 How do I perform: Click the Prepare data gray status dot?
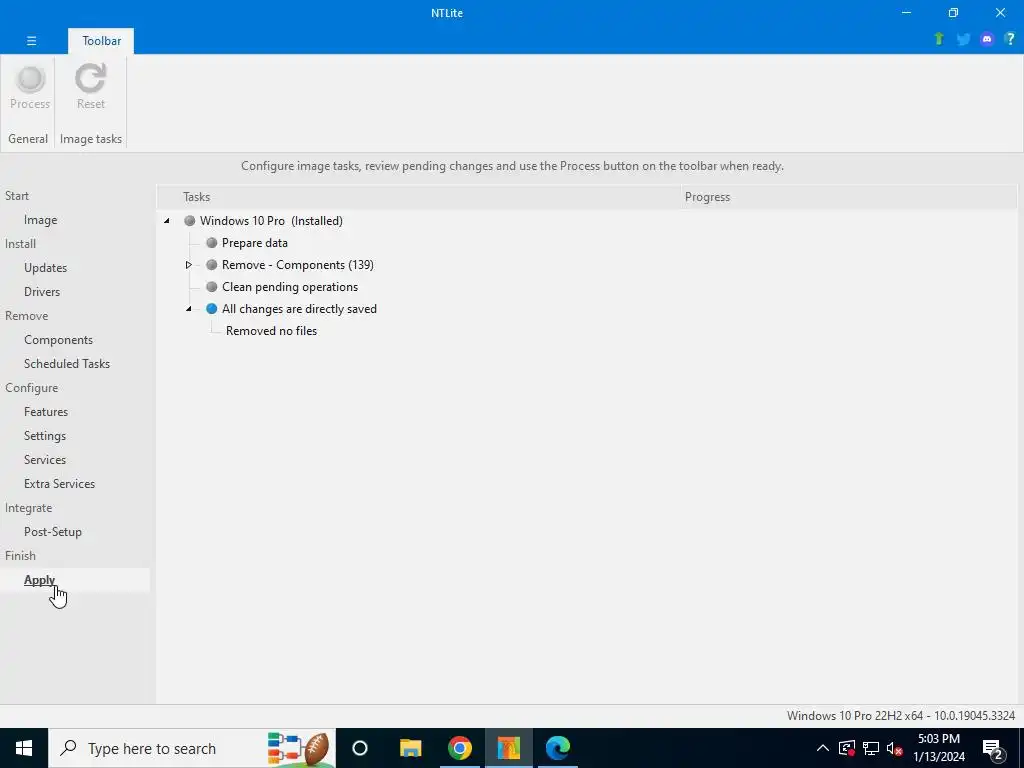pyautogui.click(x=211, y=243)
